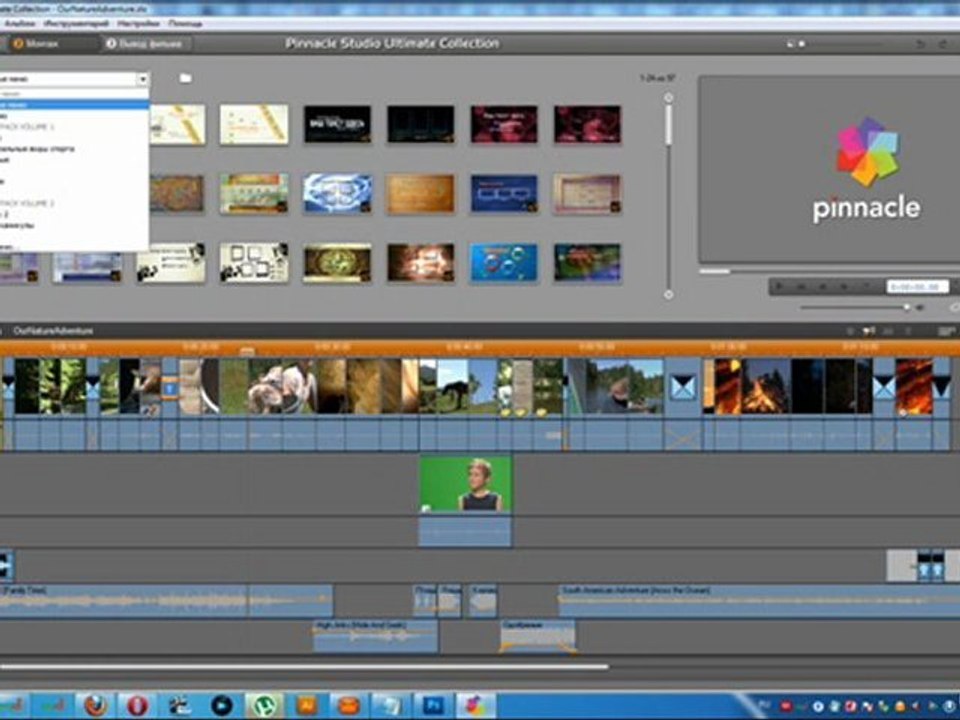Select the dog clip on the video track
The width and height of the screenshot is (960, 720).
pos(282,387)
